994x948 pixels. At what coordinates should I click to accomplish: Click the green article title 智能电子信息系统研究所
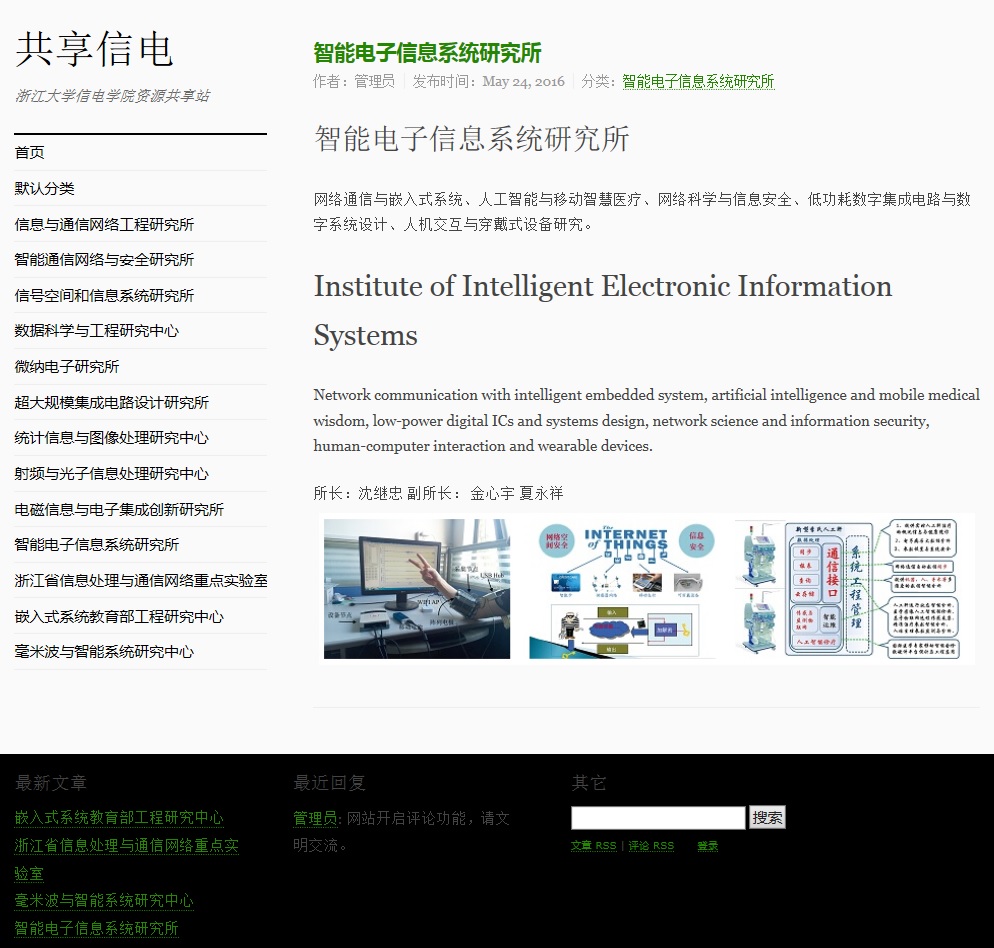click(x=427, y=53)
